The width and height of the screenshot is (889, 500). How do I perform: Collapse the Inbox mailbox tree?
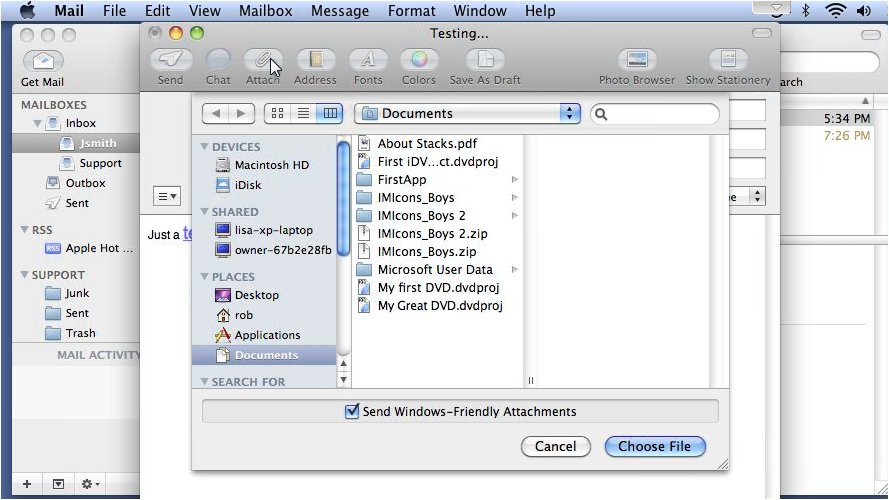tap(37, 123)
